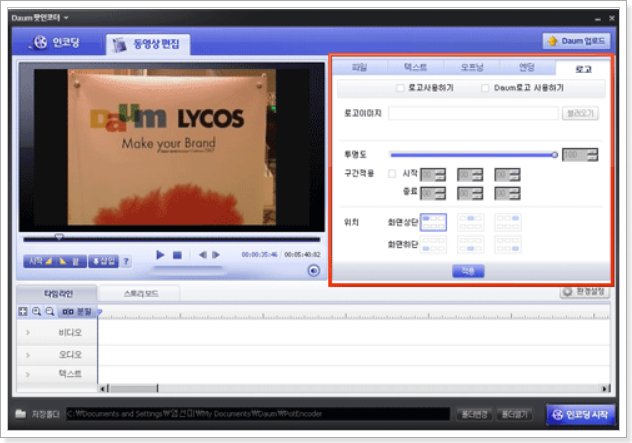Screen dimensions: 632x443
Task: Click the 저장폴더 folder icon
Action: coord(20,414)
